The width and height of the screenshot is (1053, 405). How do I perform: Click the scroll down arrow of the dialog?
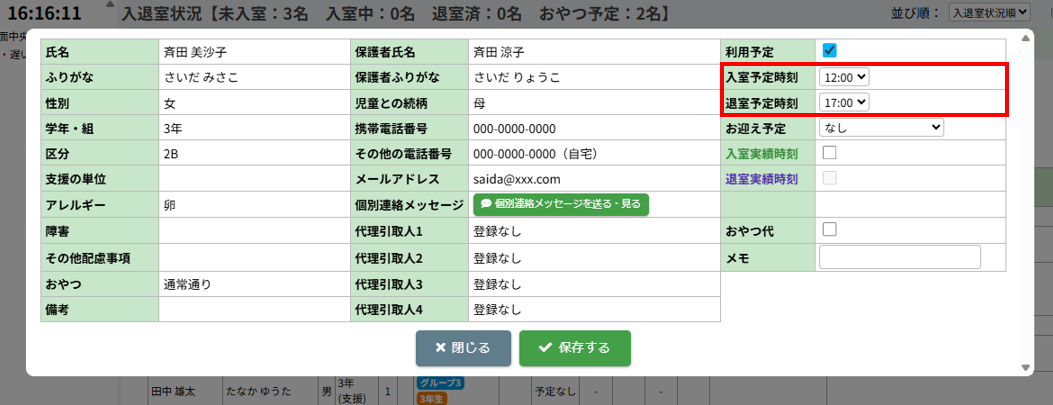[x=1025, y=366]
